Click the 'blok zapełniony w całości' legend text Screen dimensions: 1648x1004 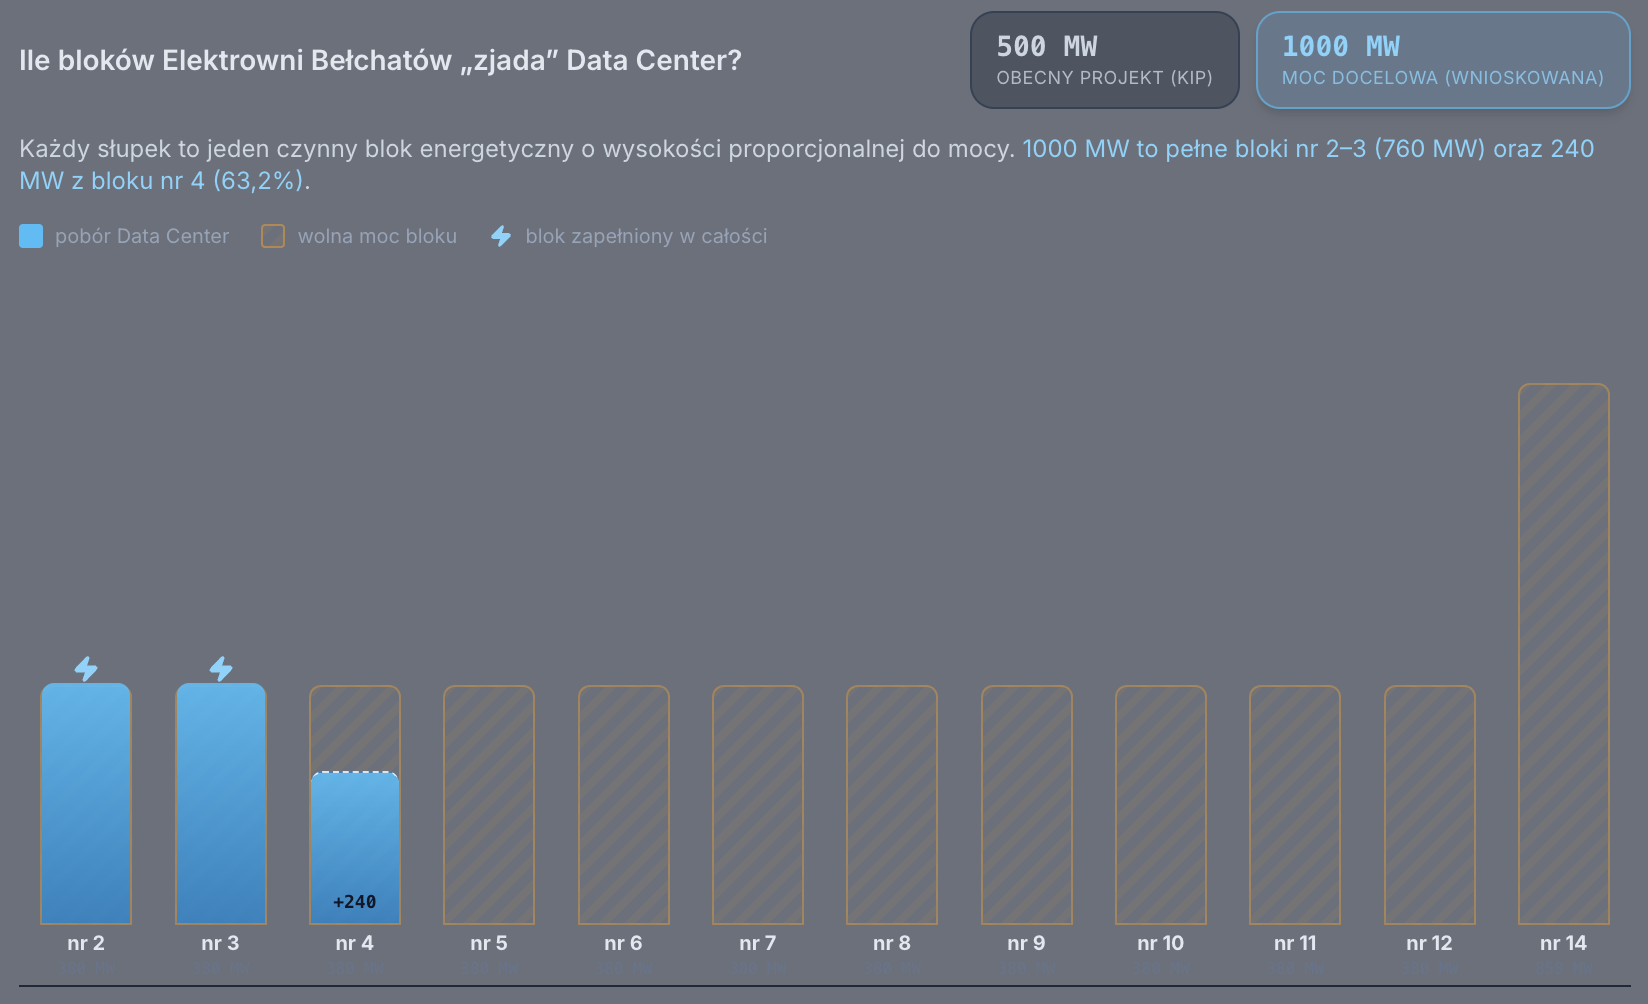tap(646, 236)
